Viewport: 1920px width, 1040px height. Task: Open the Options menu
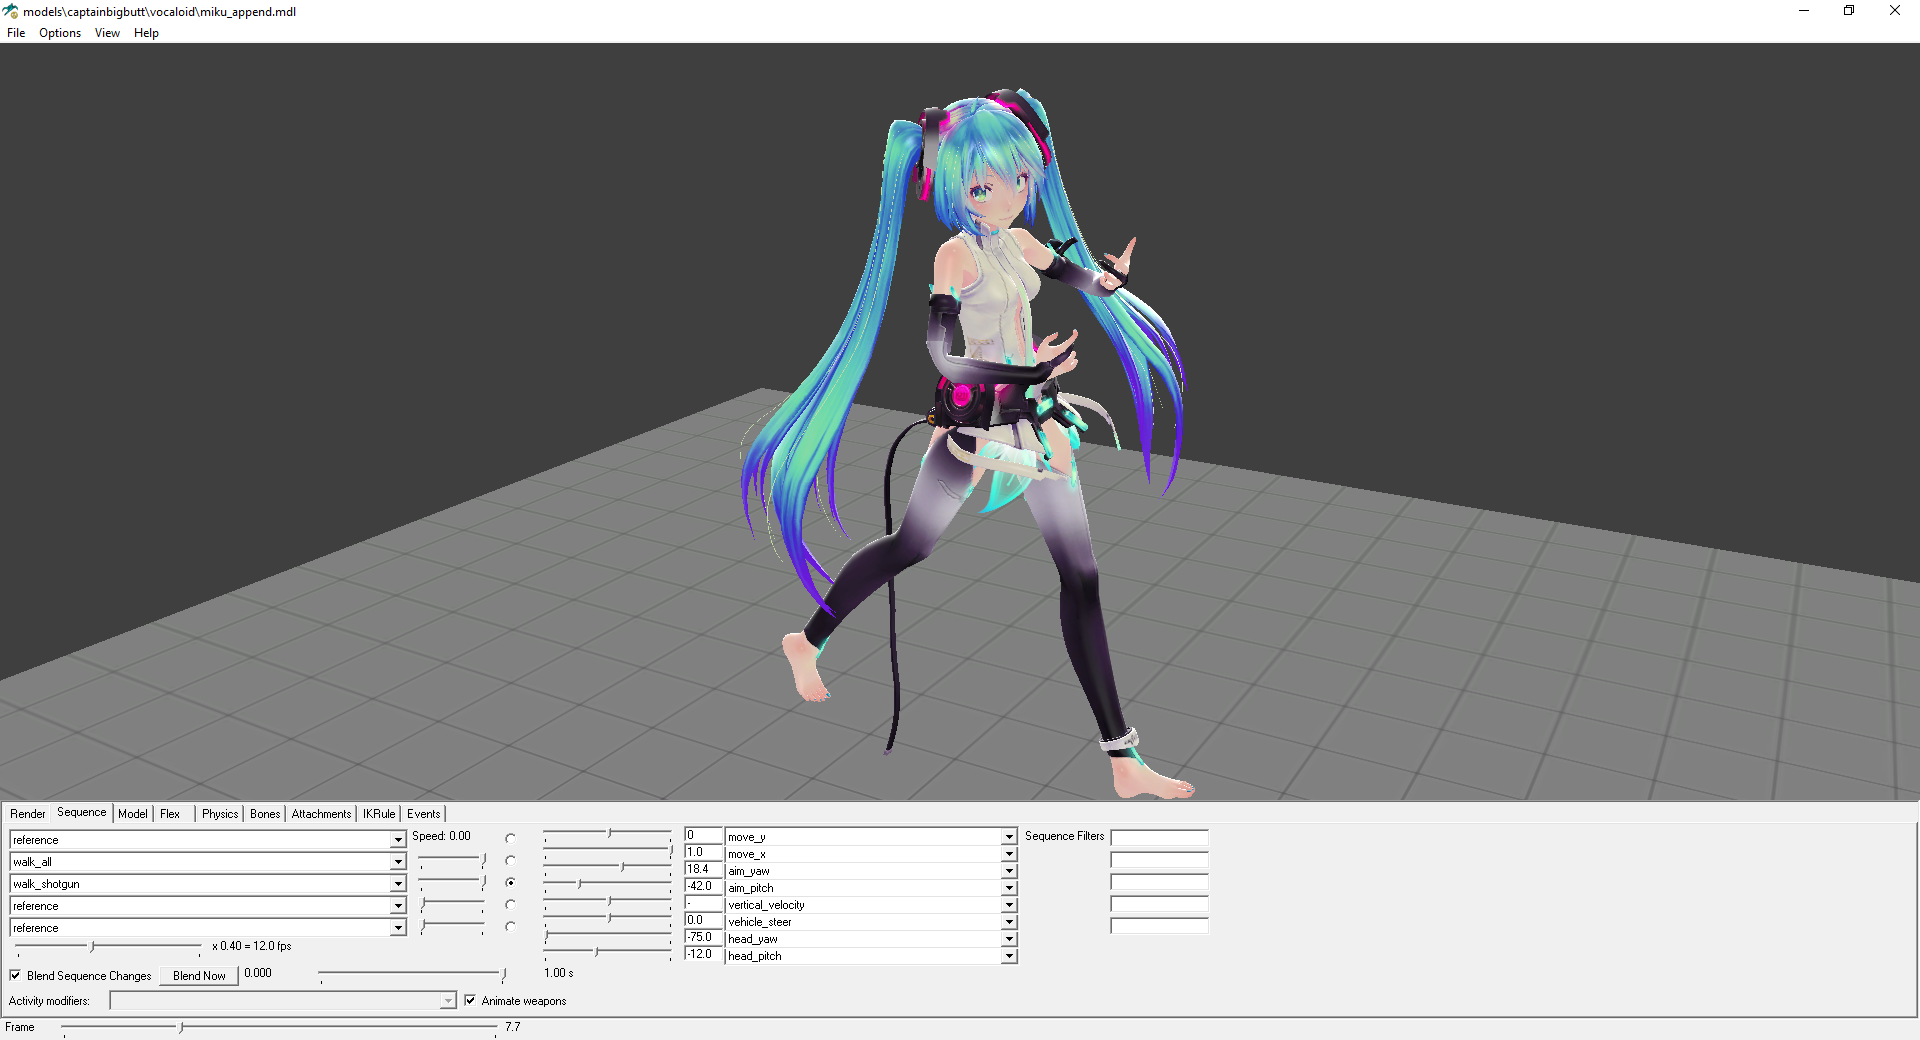point(60,33)
